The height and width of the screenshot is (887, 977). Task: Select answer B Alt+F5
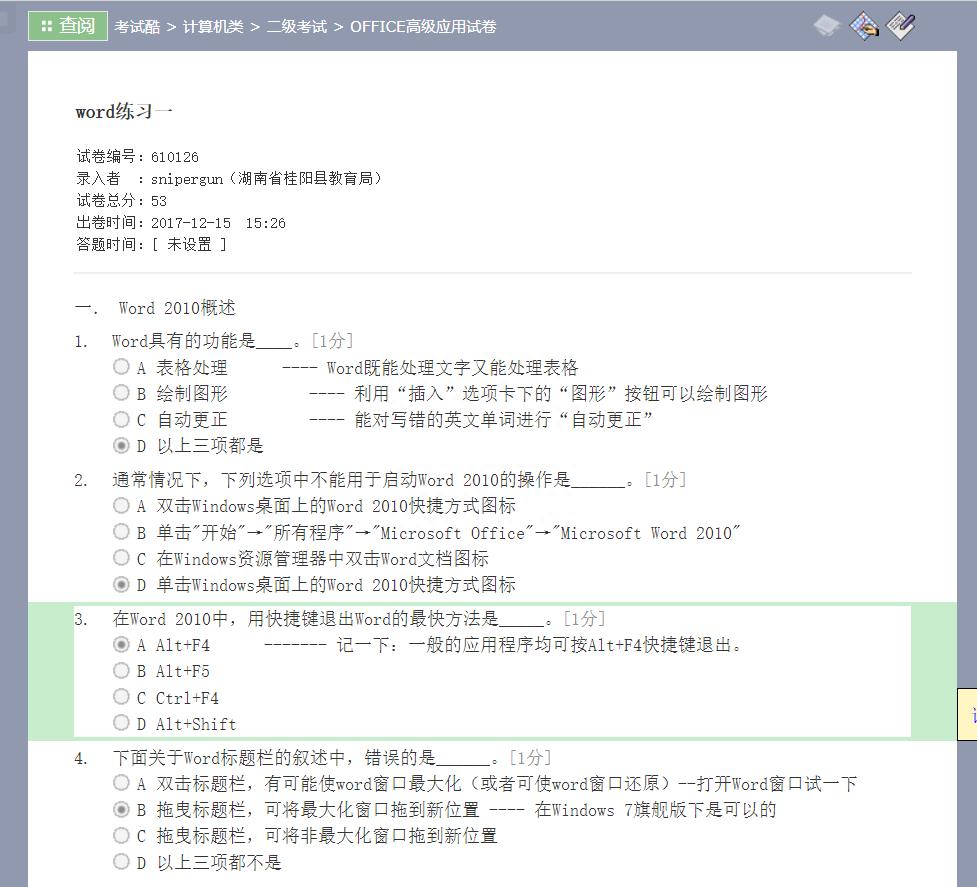click(x=122, y=671)
